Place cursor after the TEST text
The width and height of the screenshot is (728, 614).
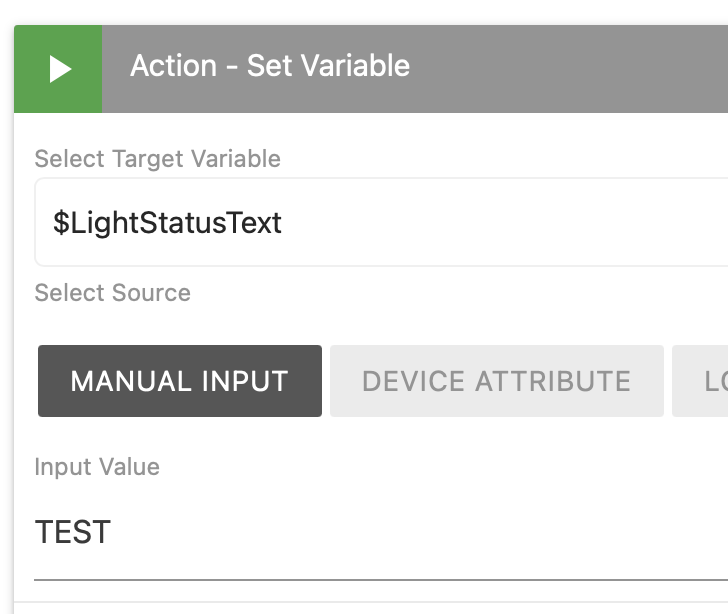coord(113,533)
